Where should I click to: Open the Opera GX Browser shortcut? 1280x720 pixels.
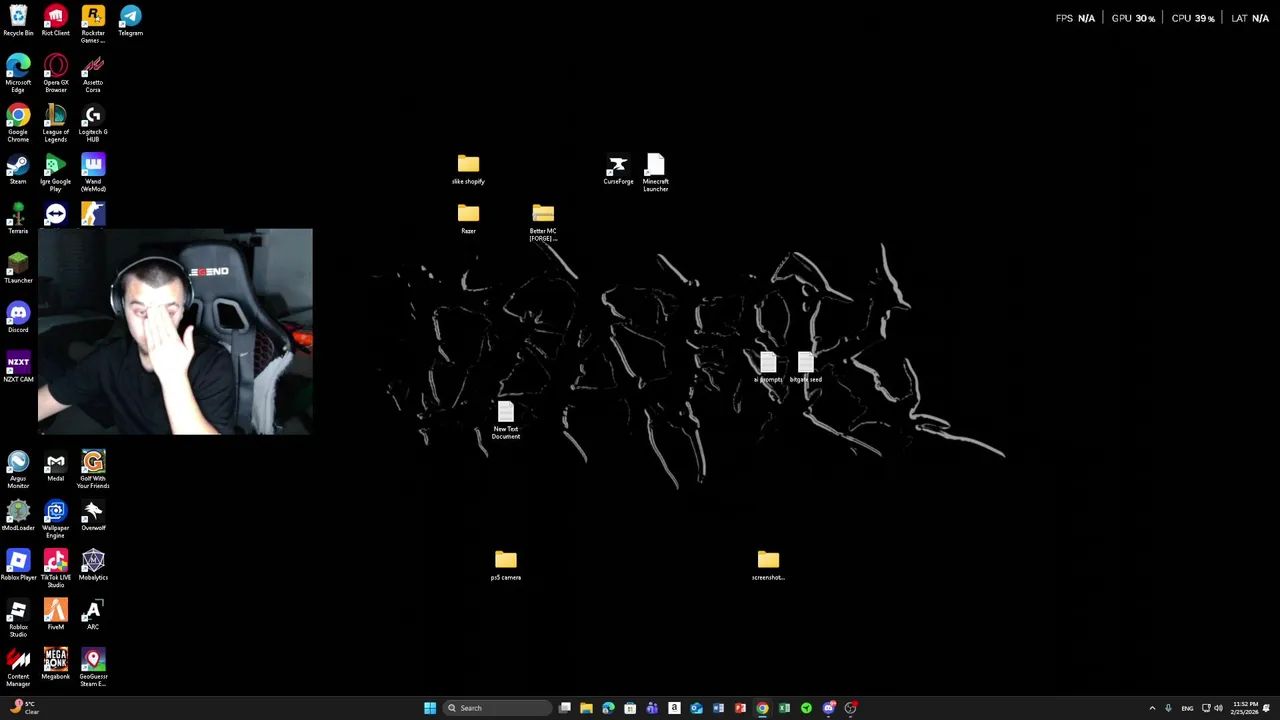pyautogui.click(x=55, y=74)
